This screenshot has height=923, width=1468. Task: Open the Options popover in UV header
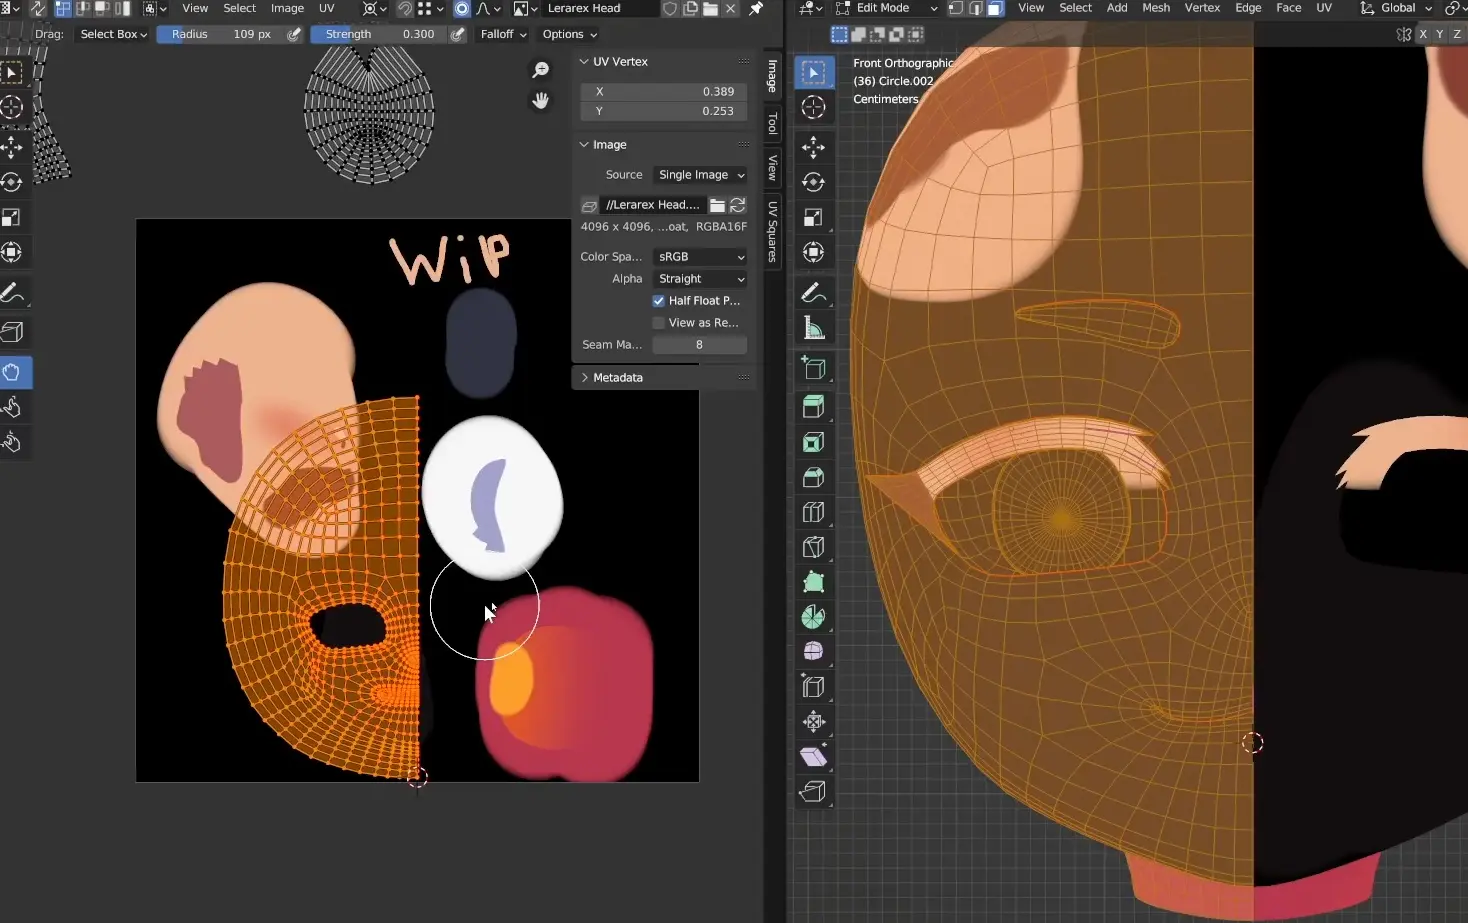(569, 34)
